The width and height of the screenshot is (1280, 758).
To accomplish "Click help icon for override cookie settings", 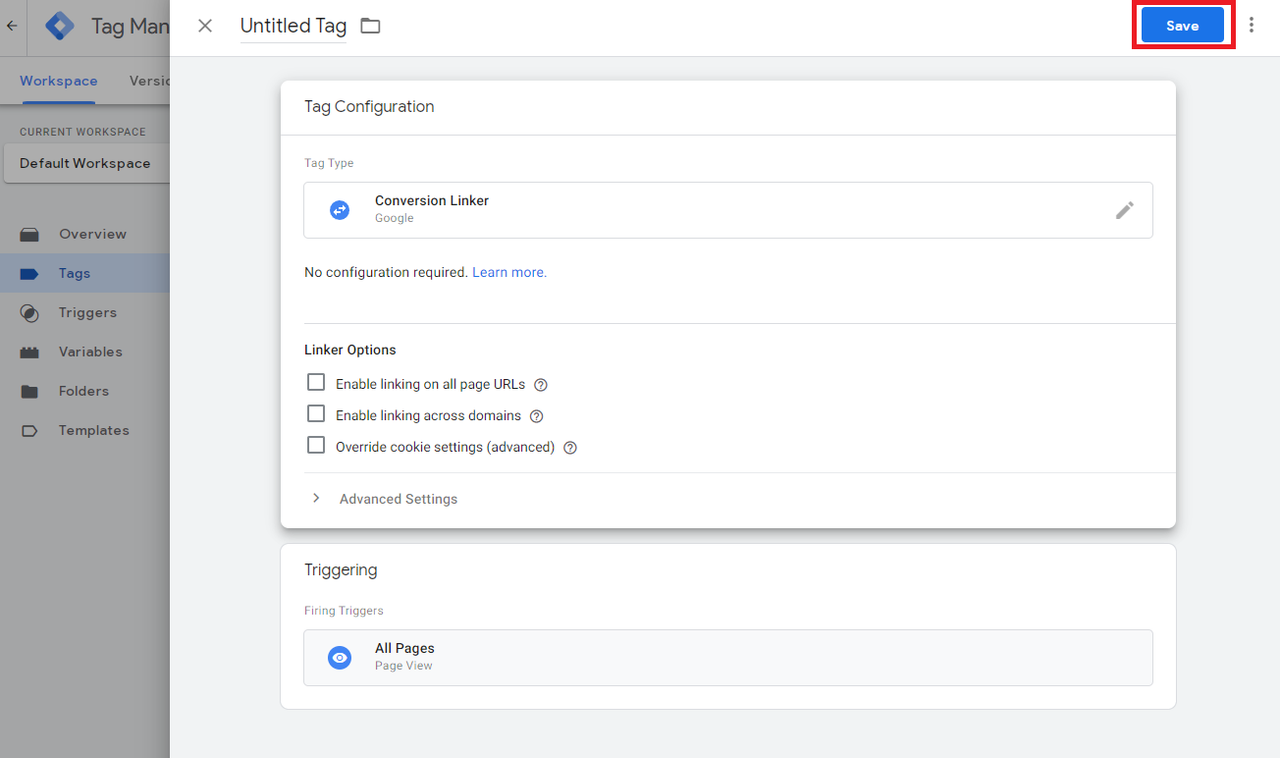I will pyautogui.click(x=570, y=448).
